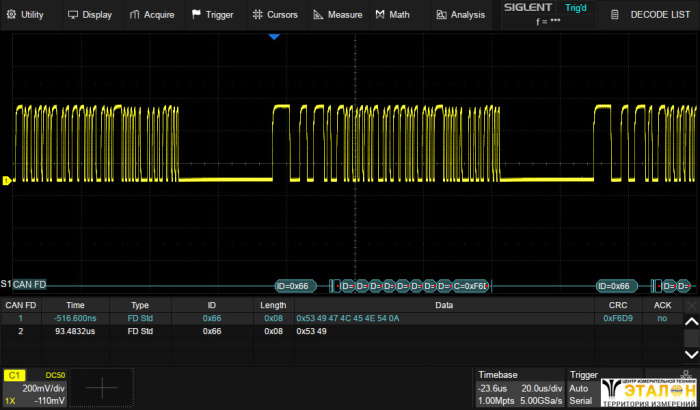The height and width of the screenshot is (410, 700).
Task: Click the Trig'd status indicator
Action: point(576,8)
